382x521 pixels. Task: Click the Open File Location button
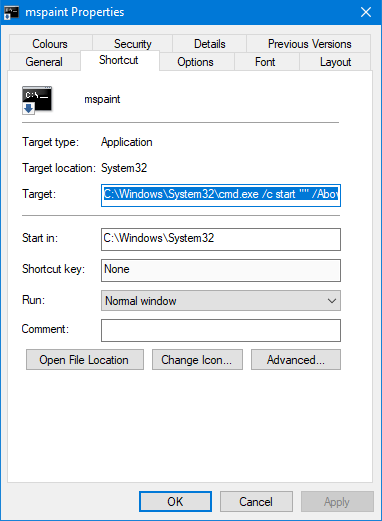[x=85, y=360]
